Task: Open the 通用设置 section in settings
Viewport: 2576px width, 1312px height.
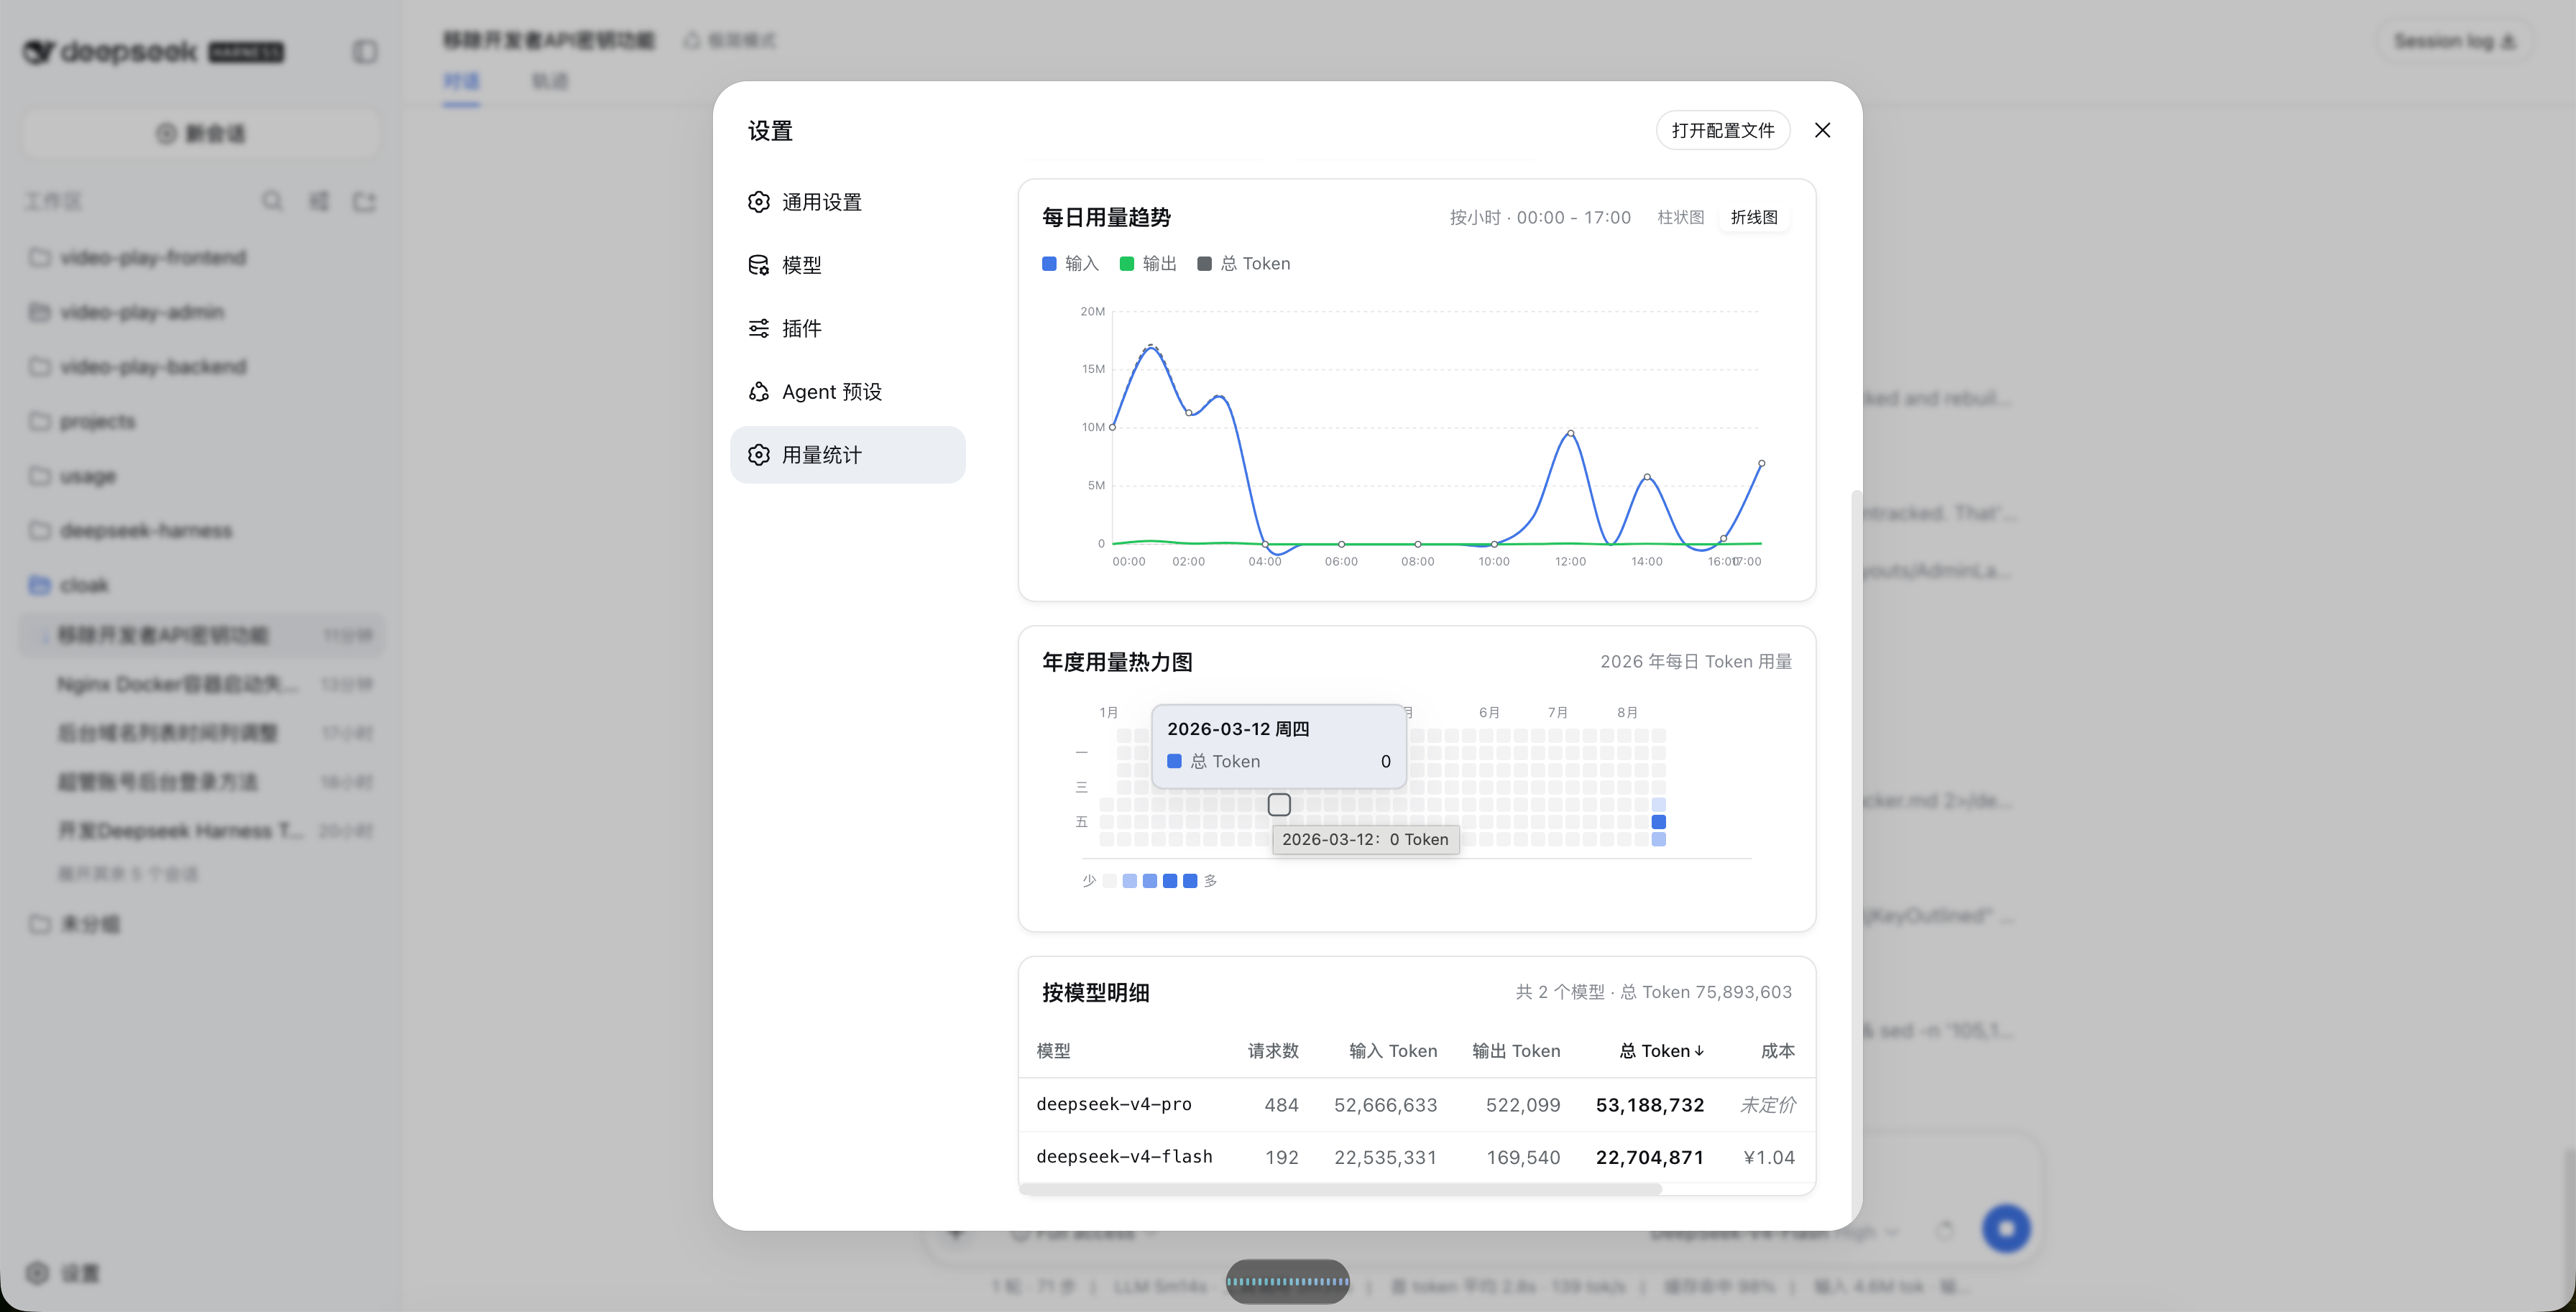Action: tap(847, 202)
